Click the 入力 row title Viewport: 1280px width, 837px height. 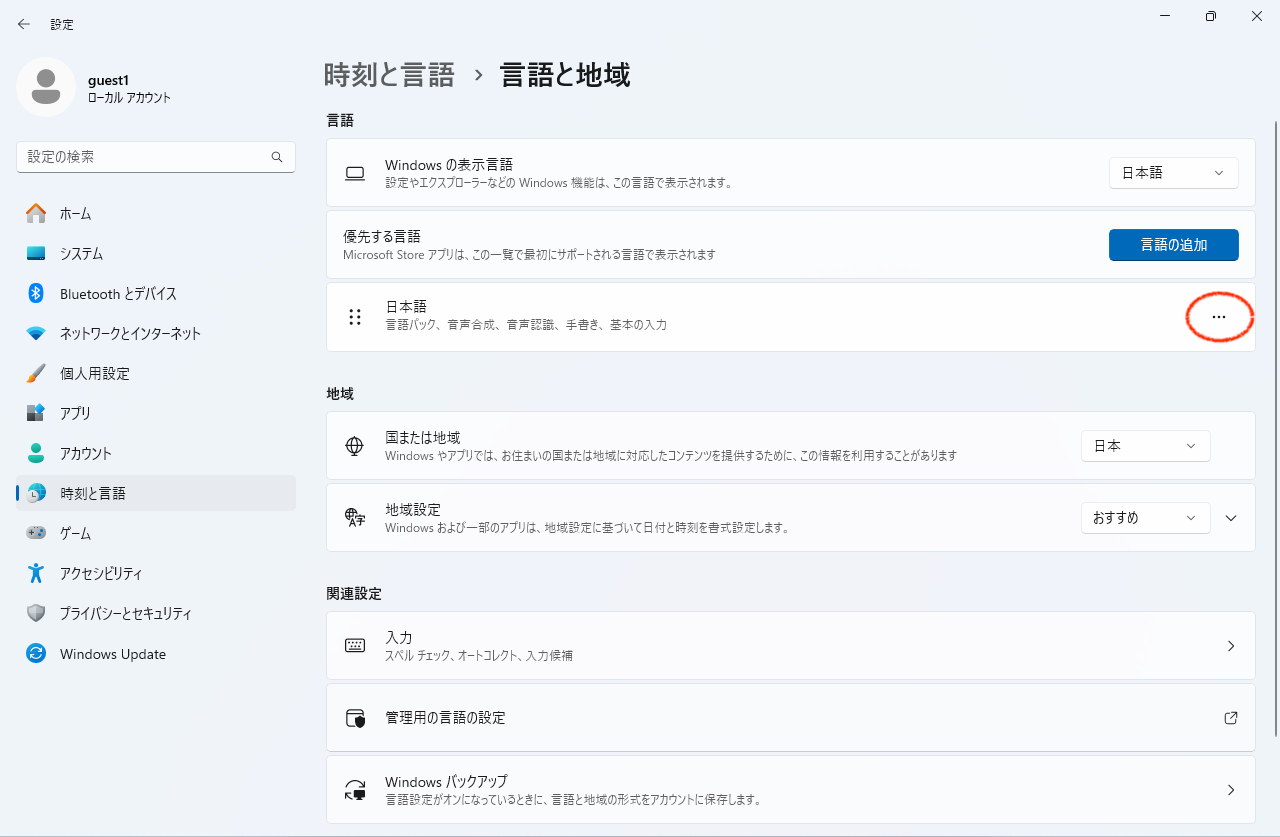tap(399, 637)
